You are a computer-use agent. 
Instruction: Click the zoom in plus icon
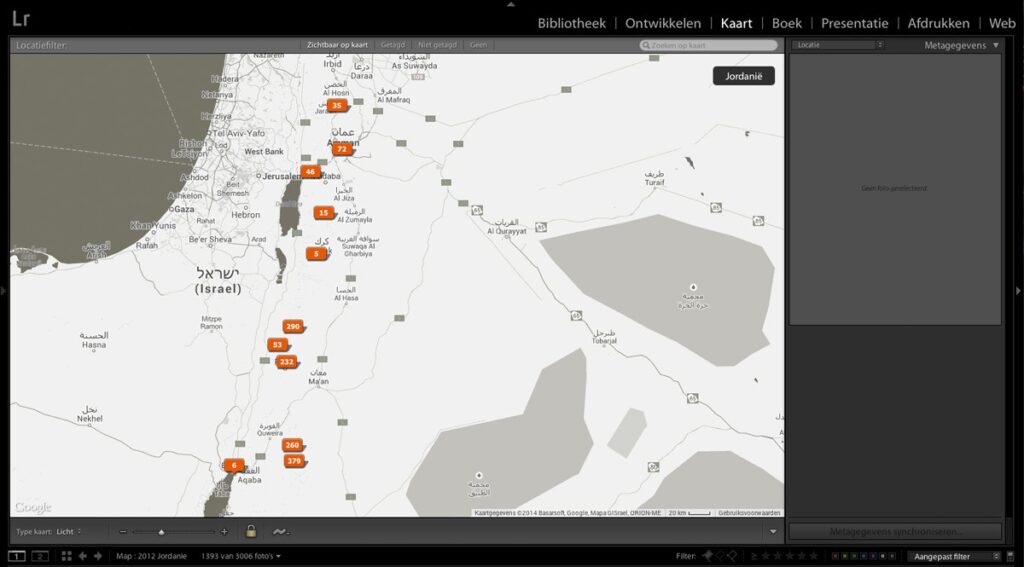pos(224,532)
